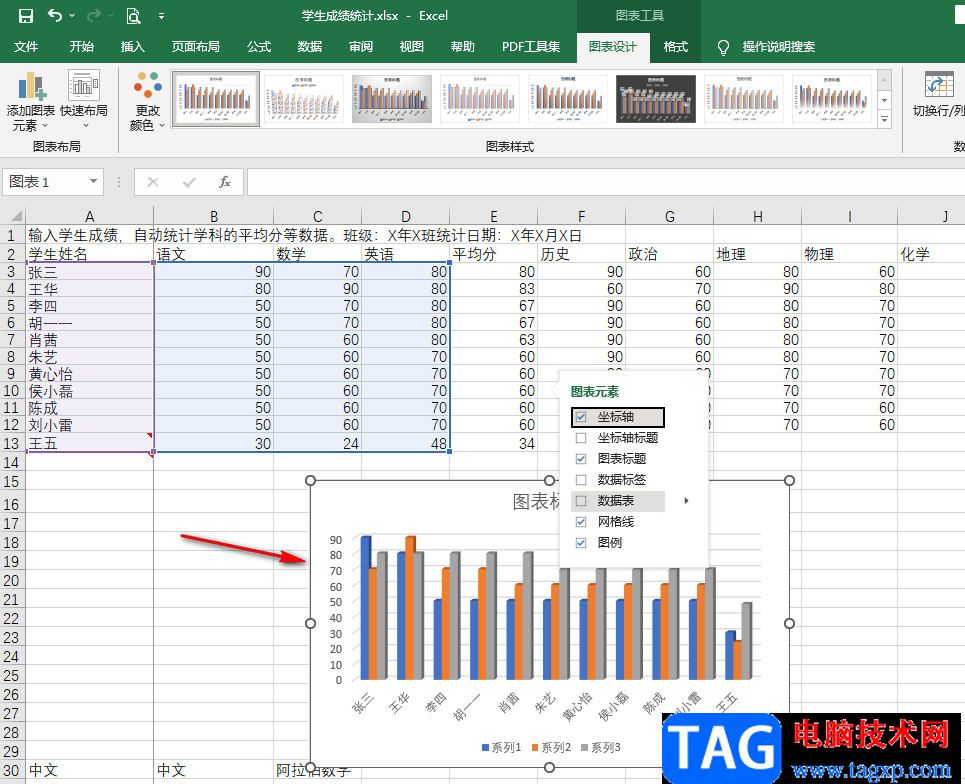Enable the 数据标签 (Data Labels) checkbox
This screenshot has width=965, height=784.
(580, 479)
